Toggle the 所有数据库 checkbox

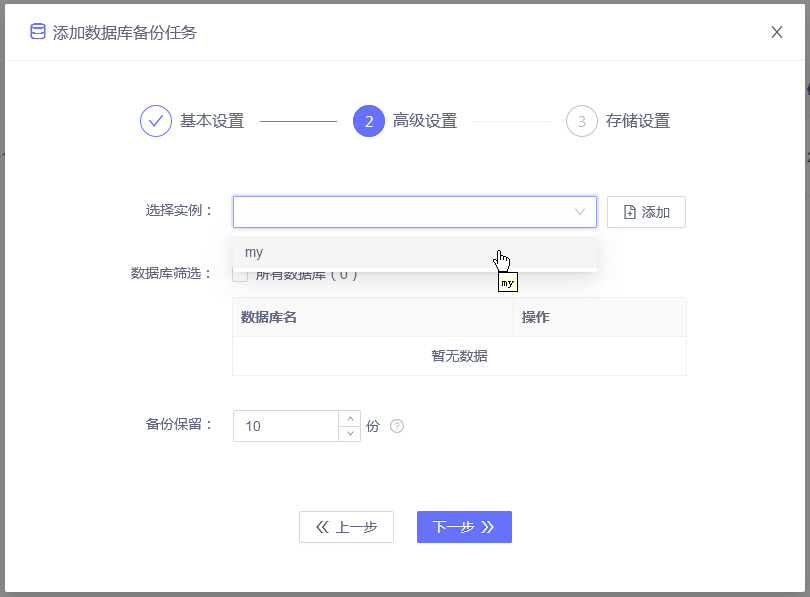coord(240,277)
